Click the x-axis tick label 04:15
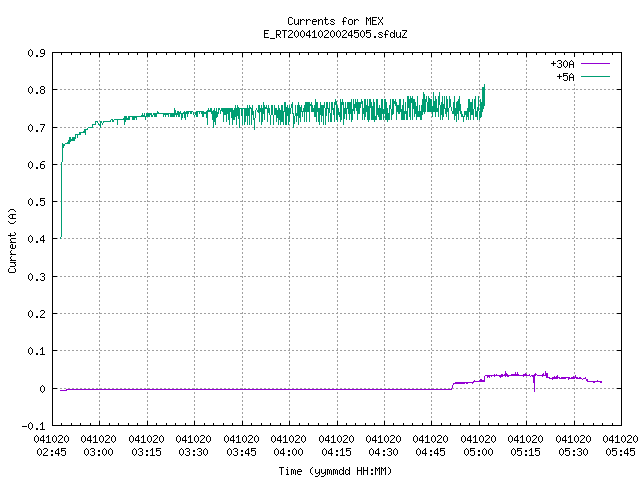 336,452
